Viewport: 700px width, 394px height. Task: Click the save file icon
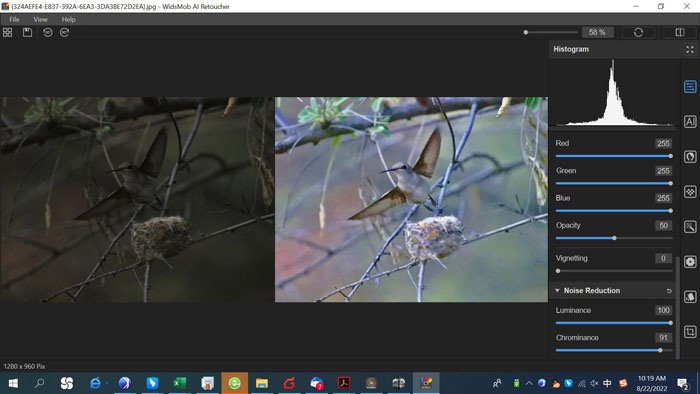27,32
